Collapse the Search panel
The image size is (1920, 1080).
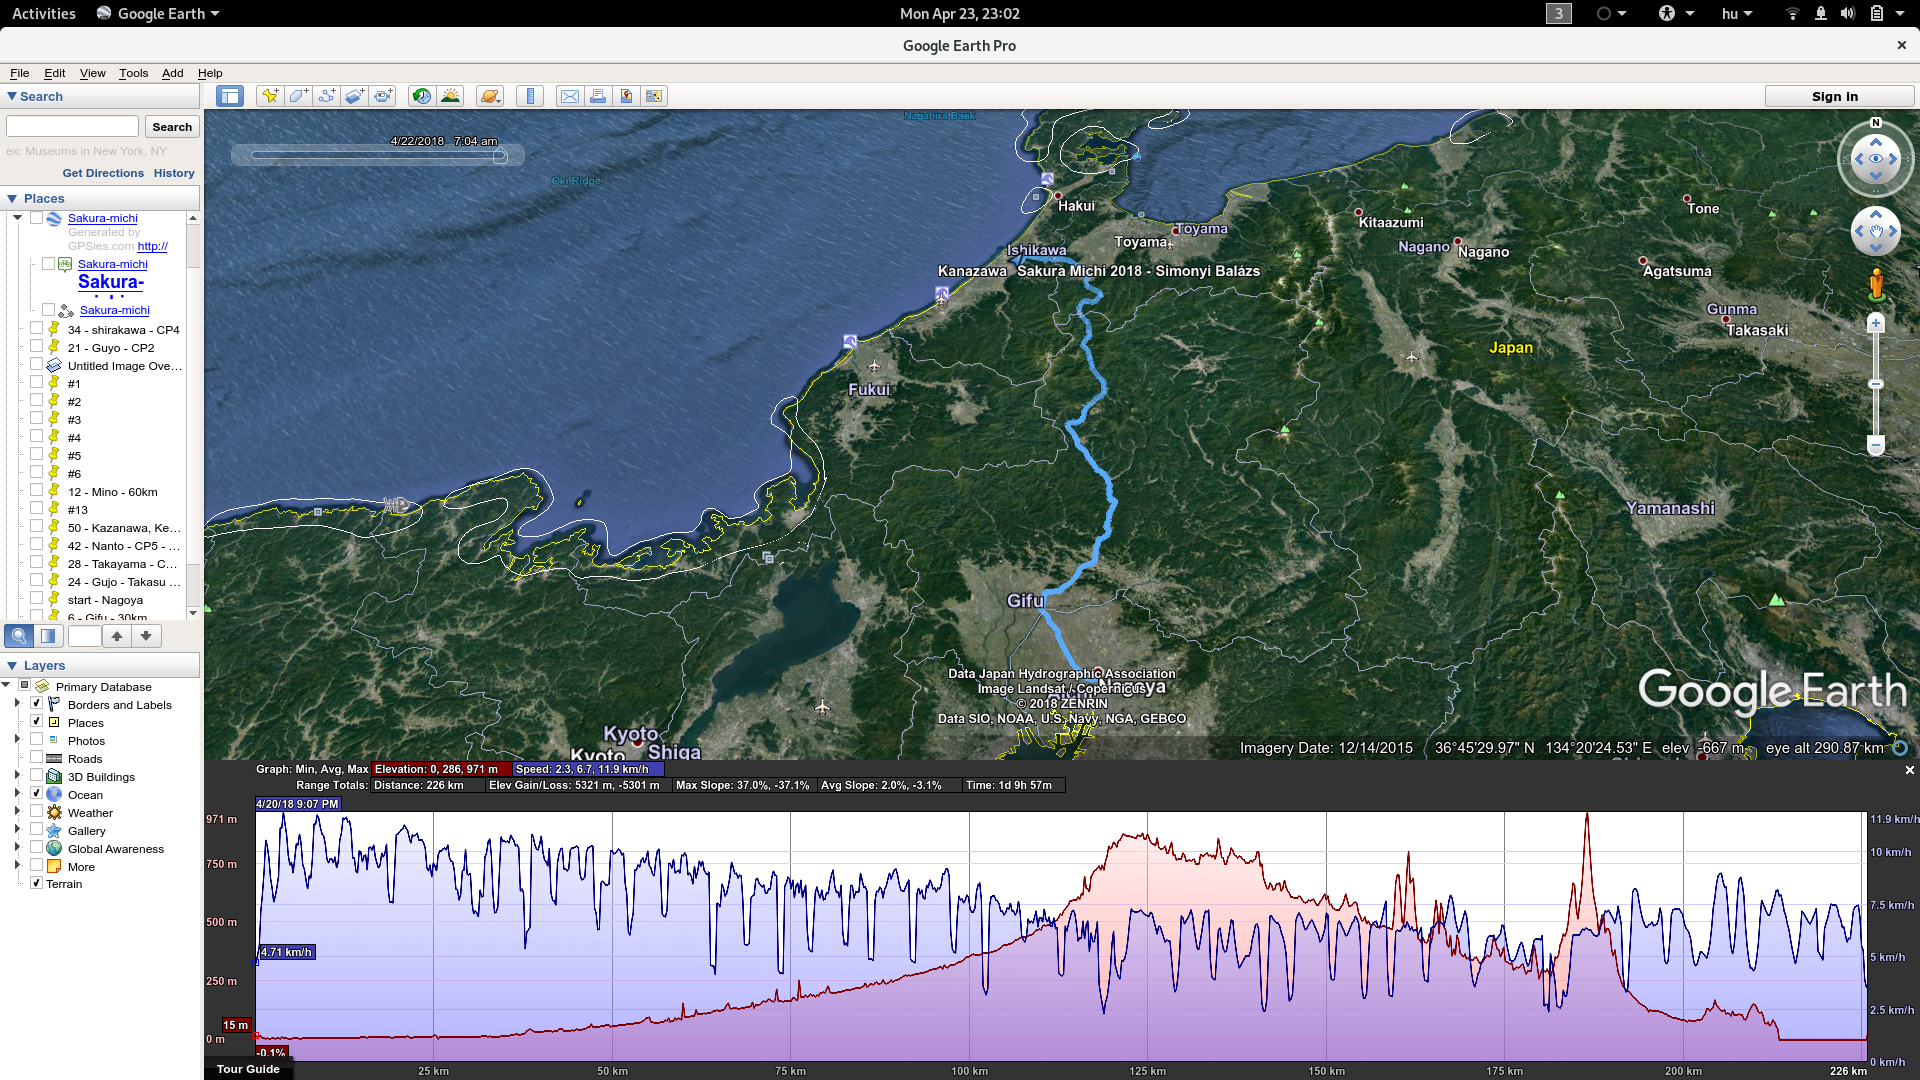tap(12, 96)
